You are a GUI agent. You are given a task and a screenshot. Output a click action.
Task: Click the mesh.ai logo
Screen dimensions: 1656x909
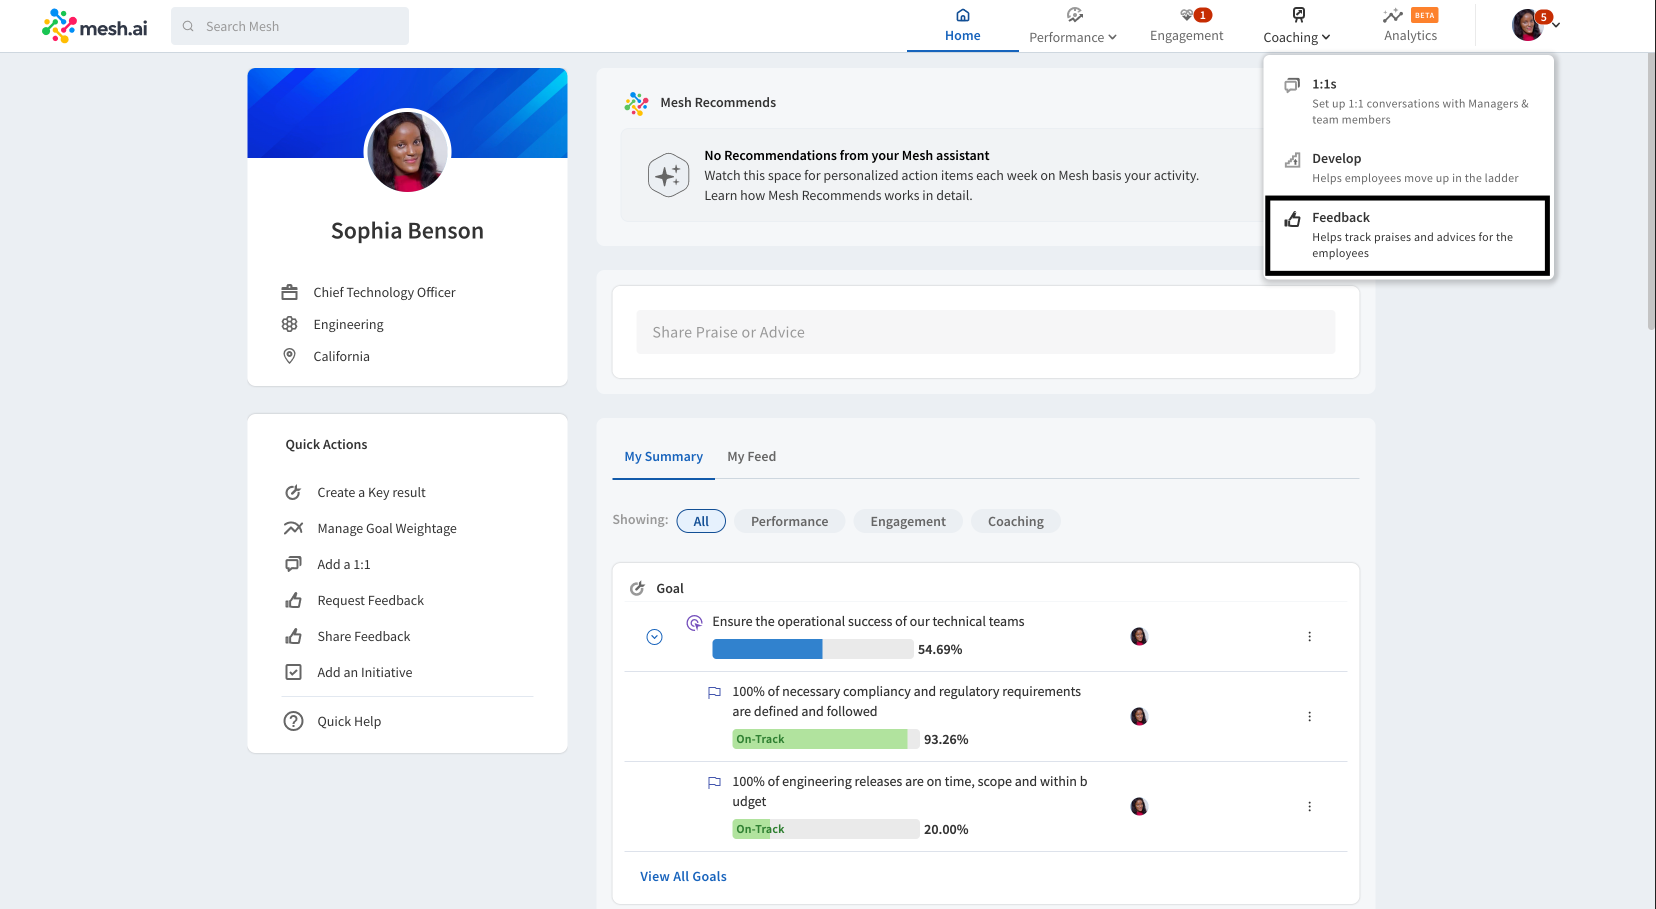(x=94, y=26)
